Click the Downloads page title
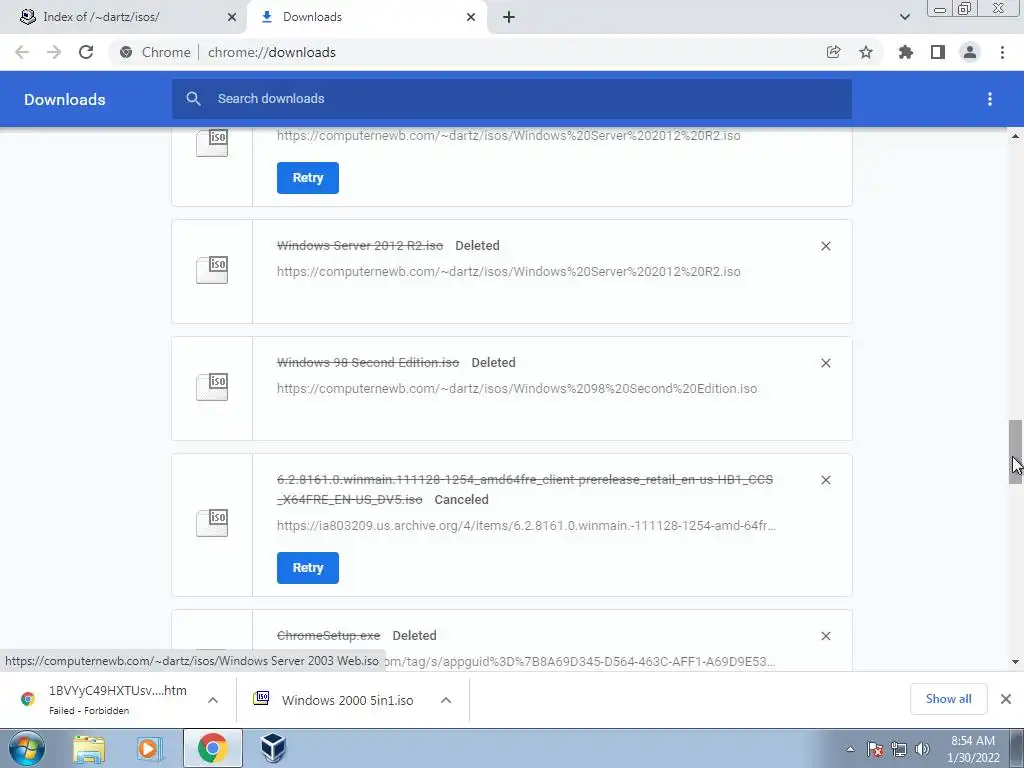The width and height of the screenshot is (1024, 768). pos(65,99)
